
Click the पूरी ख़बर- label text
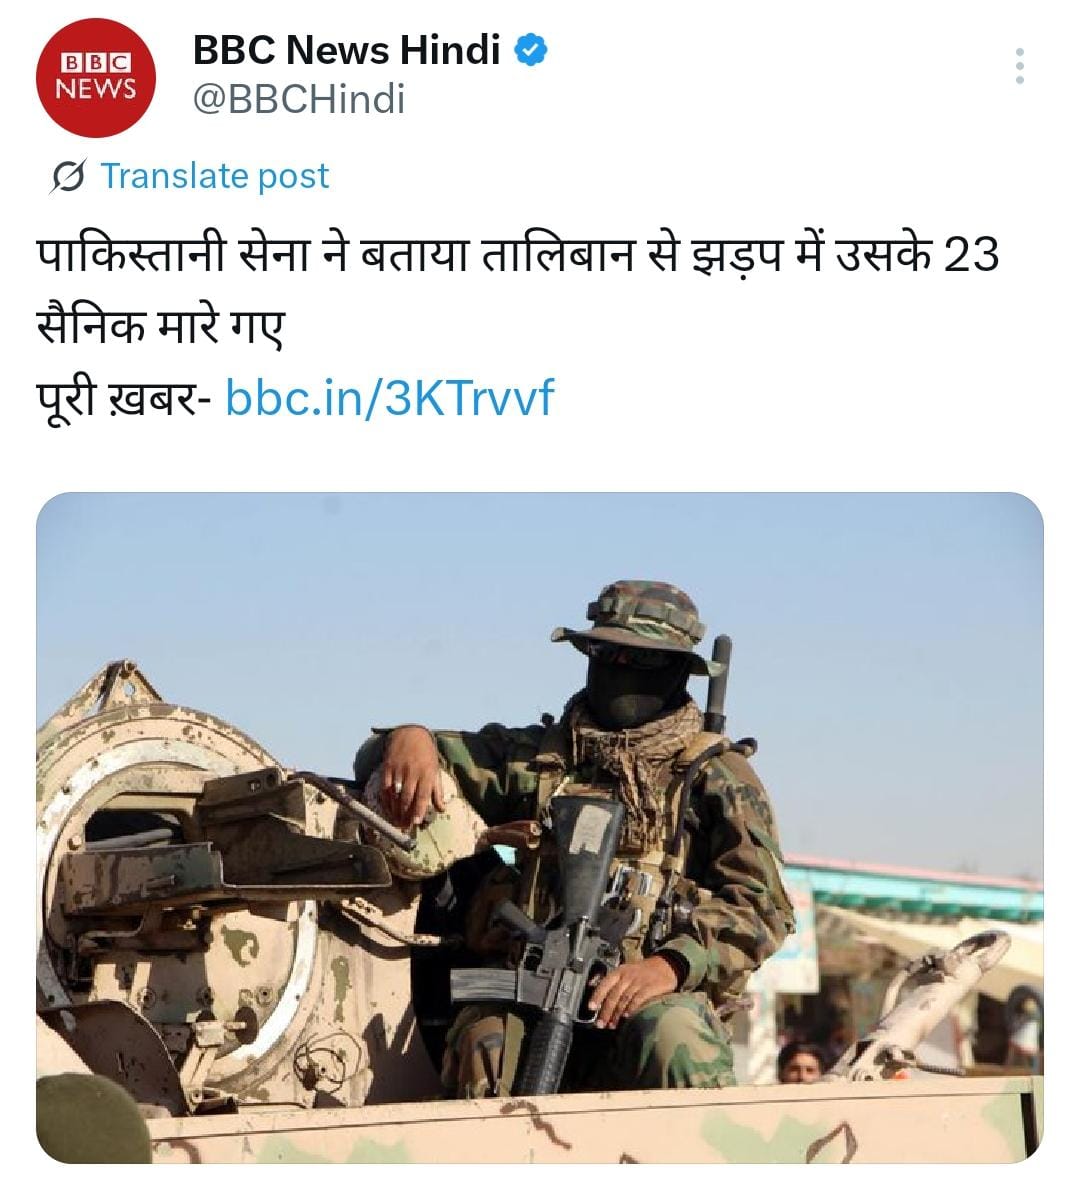pos(125,399)
